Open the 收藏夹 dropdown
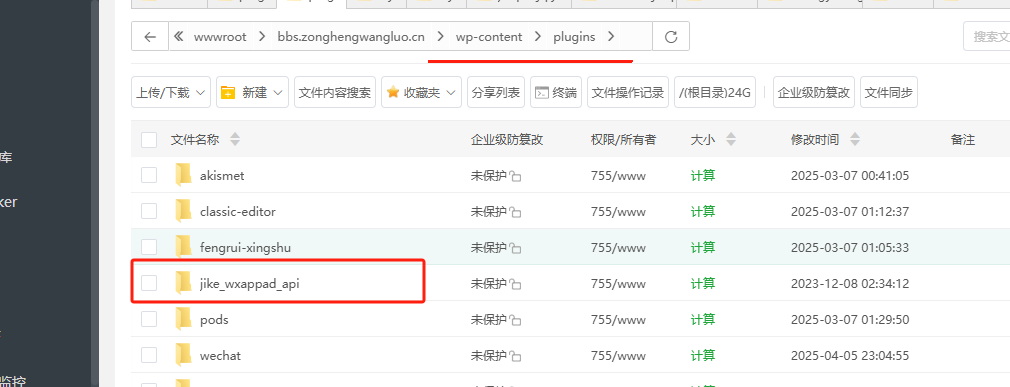This screenshot has height=387, width=1010. point(421,93)
